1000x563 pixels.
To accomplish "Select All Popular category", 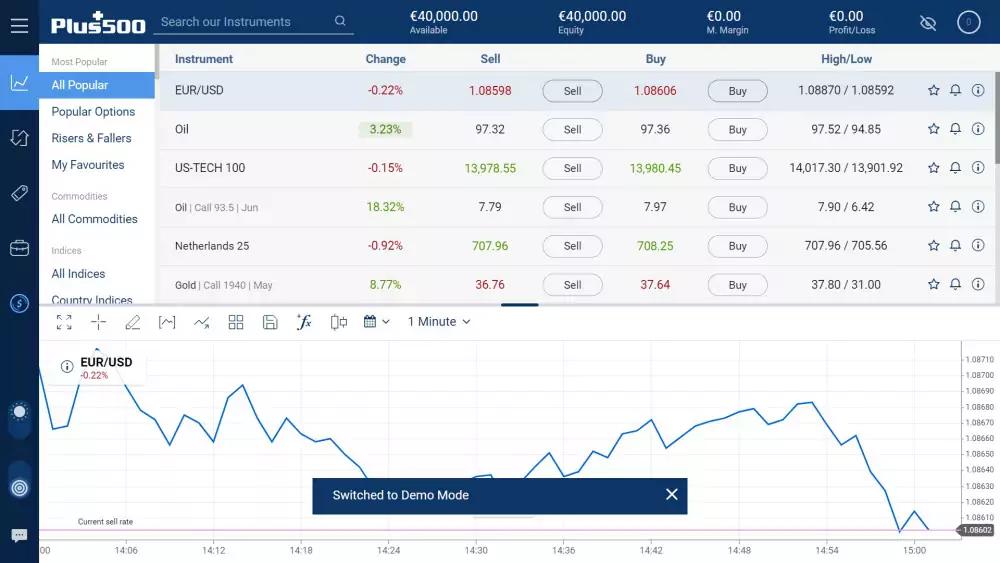I will point(97,85).
